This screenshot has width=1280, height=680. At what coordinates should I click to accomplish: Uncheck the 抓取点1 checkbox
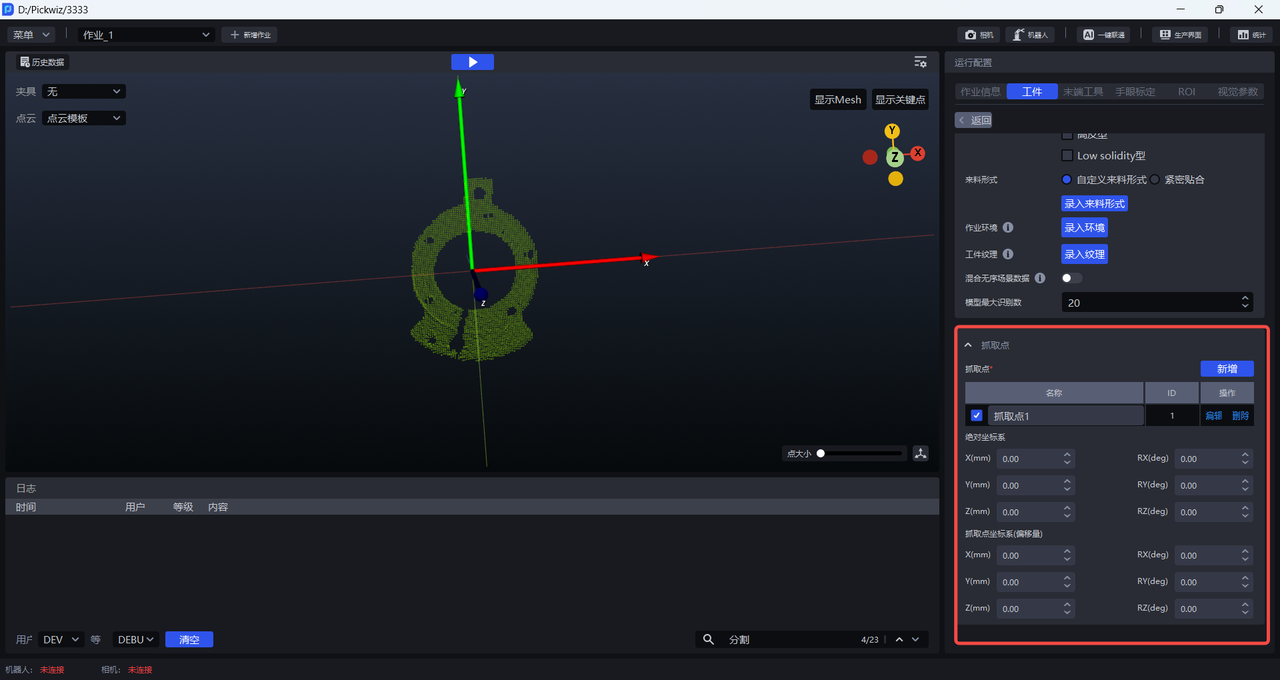click(x=977, y=416)
